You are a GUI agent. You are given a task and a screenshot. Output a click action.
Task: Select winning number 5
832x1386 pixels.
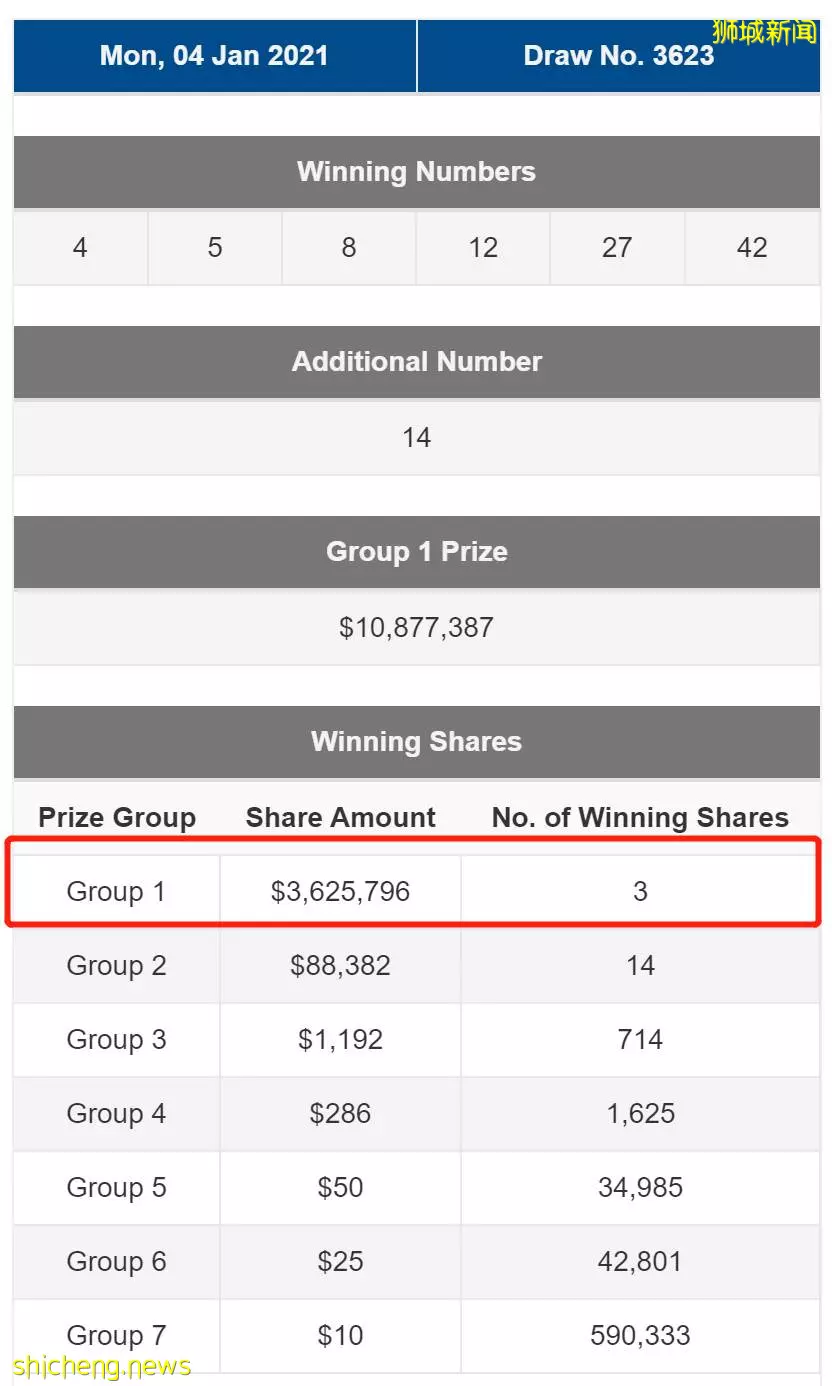pyautogui.click(x=214, y=248)
